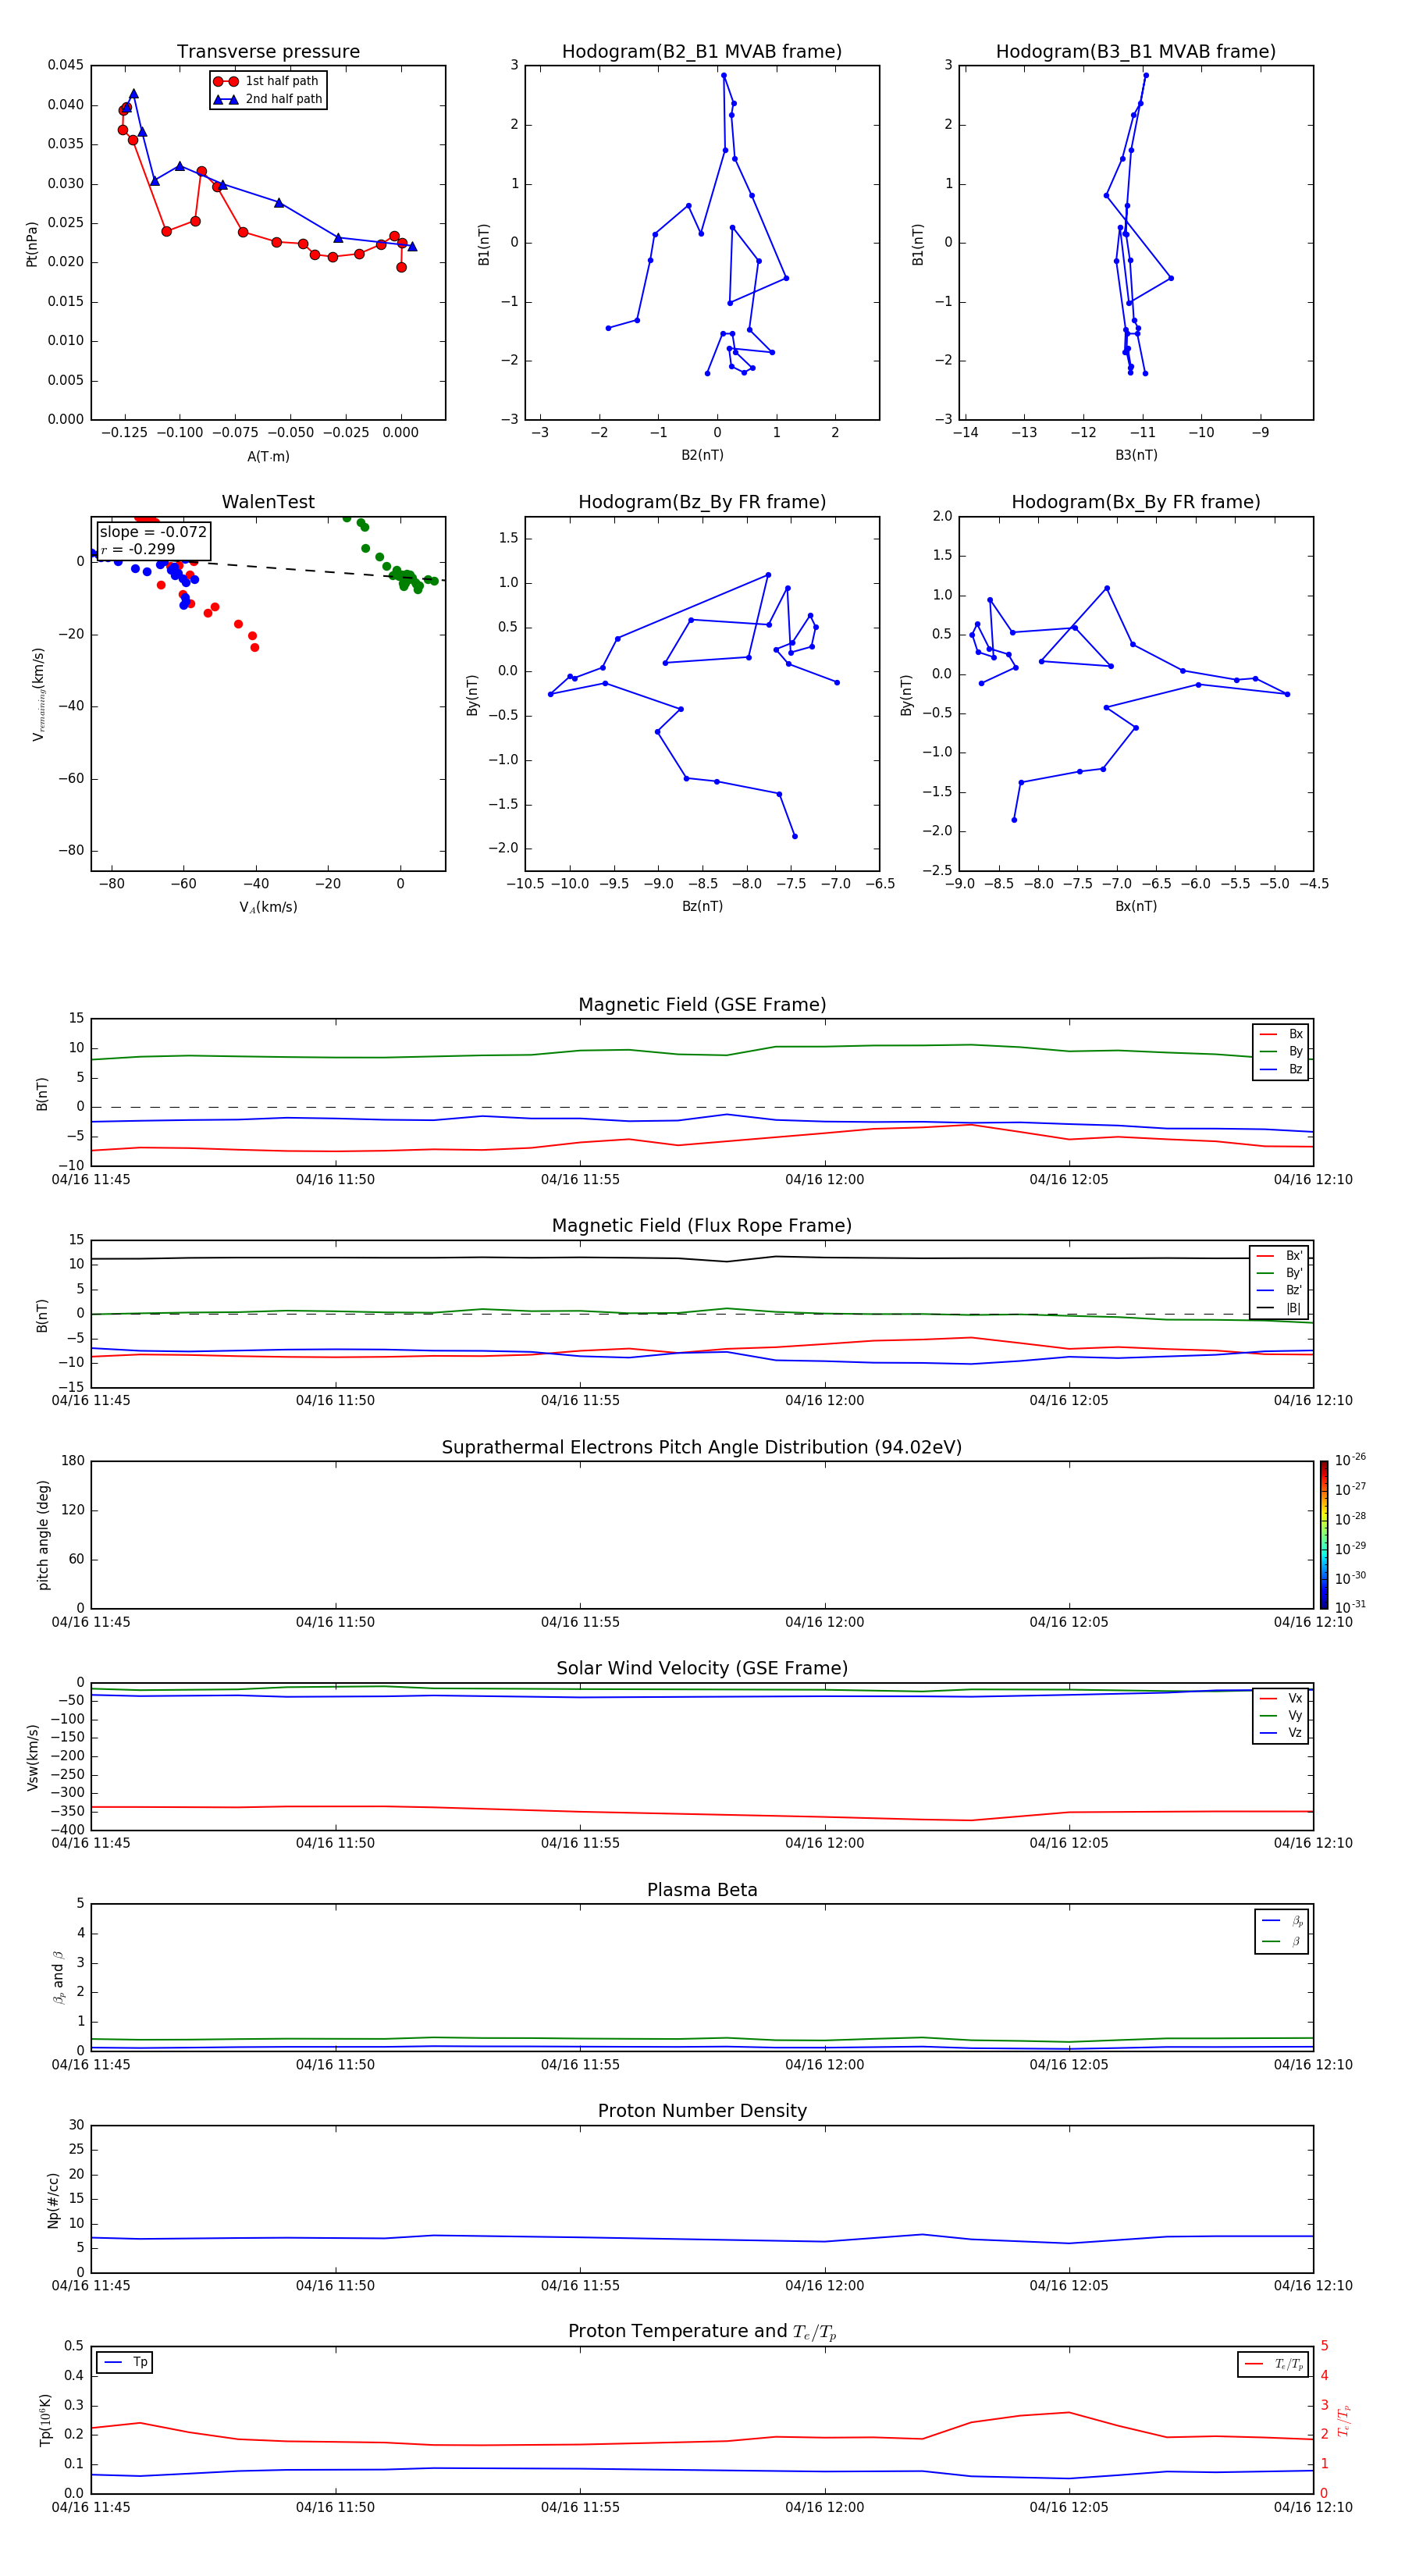1405x2576 pixels.
Task: Click the "Solar Wind Velocity (GSE Frame)" title
Action: pos(702,1669)
